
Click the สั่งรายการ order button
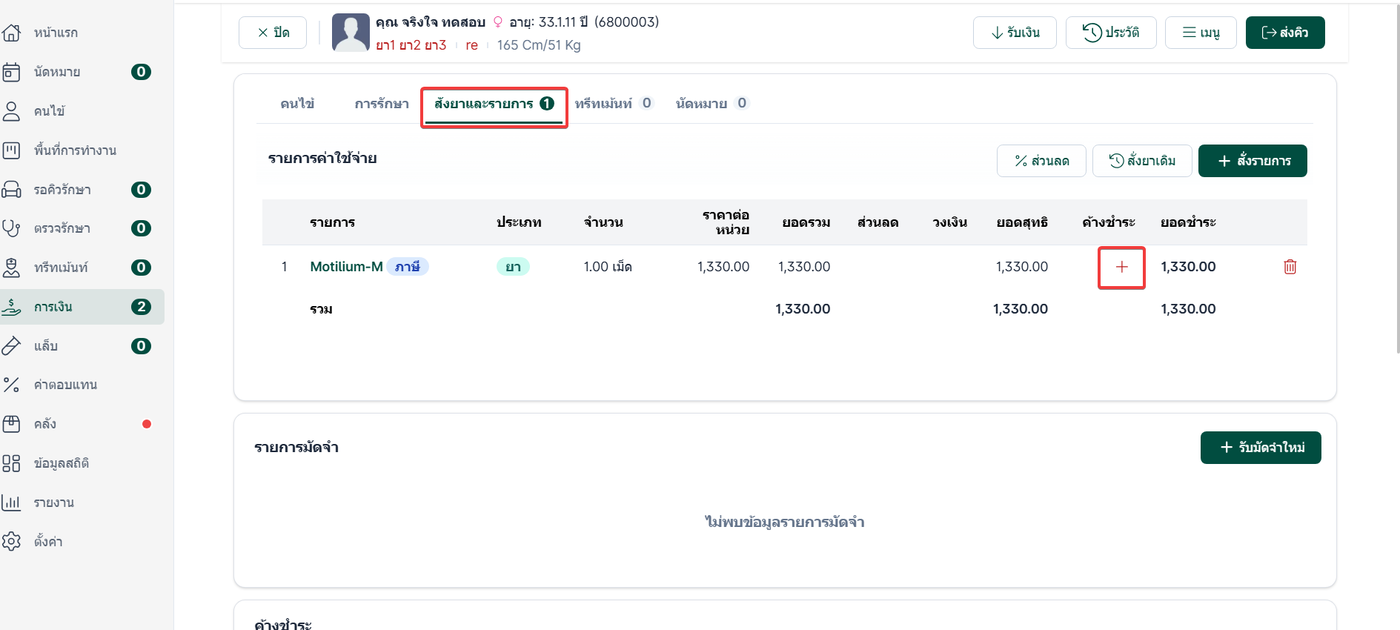point(1252,161)
